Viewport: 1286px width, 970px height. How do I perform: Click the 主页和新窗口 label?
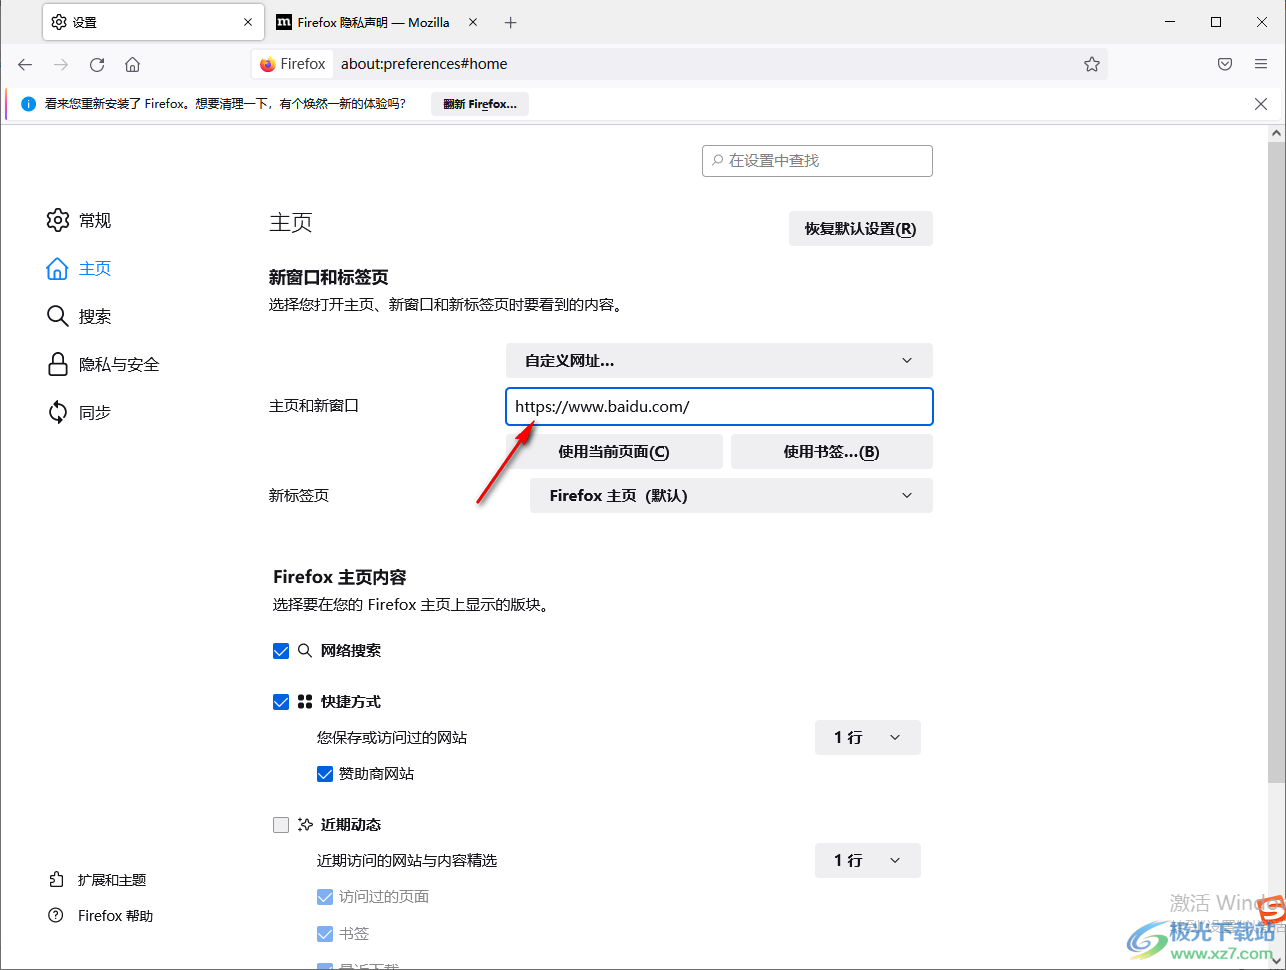pyautogui.click(x=314, y=406)
